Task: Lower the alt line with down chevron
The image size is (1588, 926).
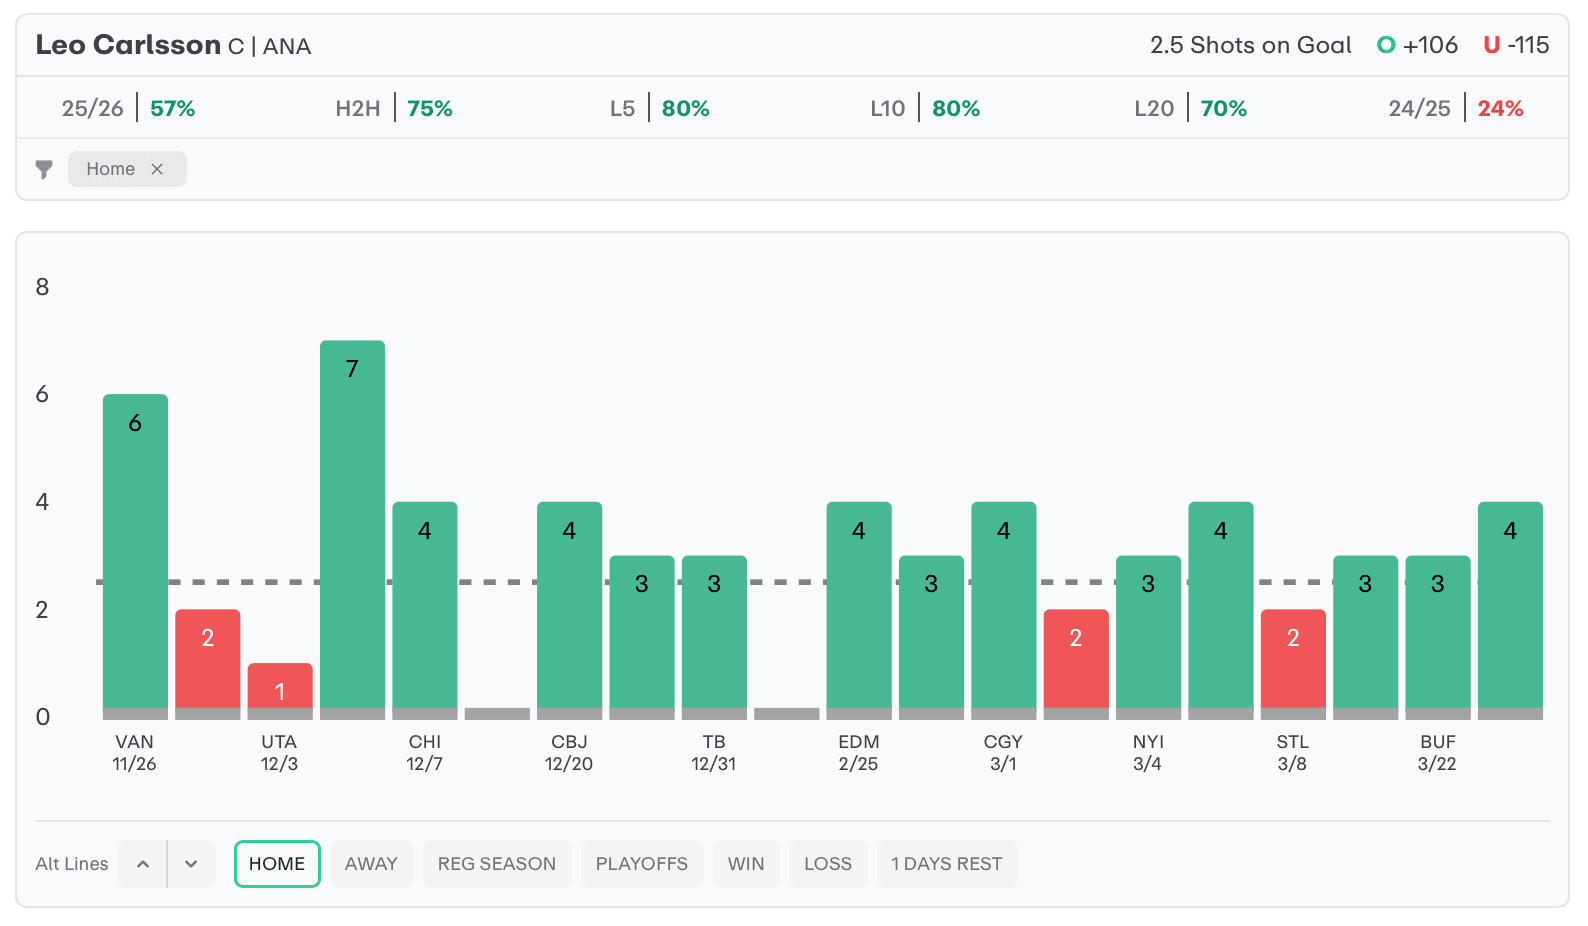Action: [191, 864]
